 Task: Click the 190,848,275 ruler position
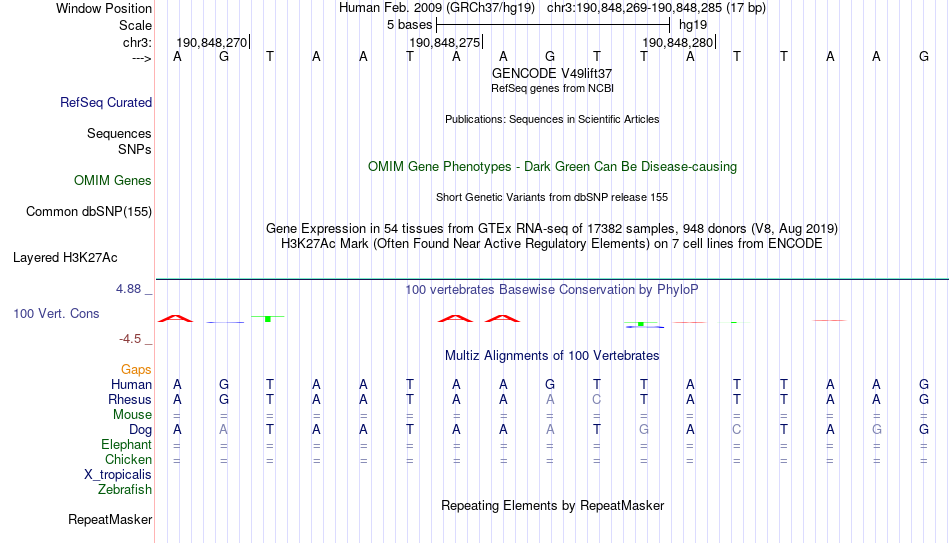click(445, 42)
